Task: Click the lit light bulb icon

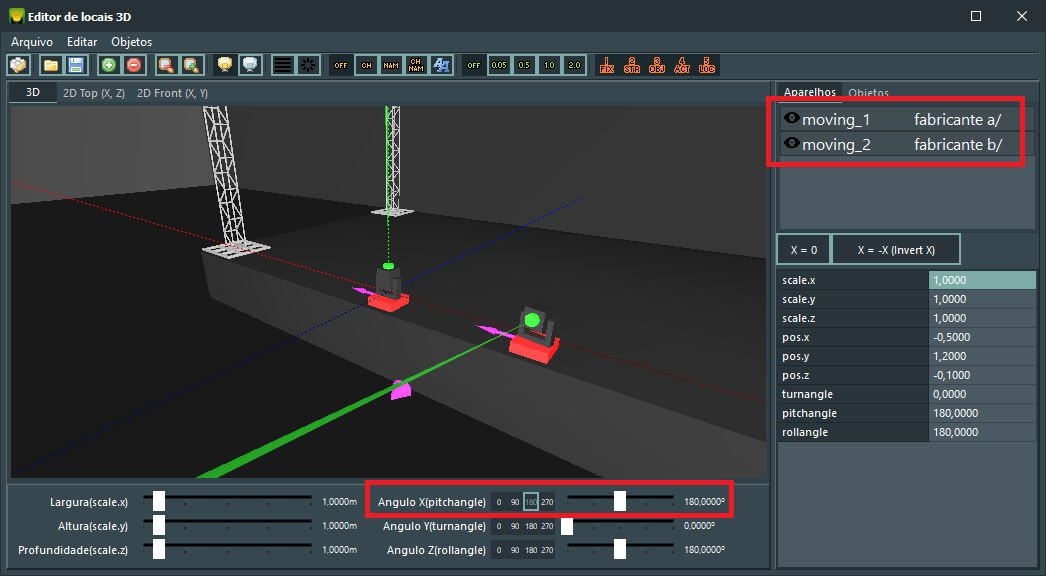Action: [226, 65]
